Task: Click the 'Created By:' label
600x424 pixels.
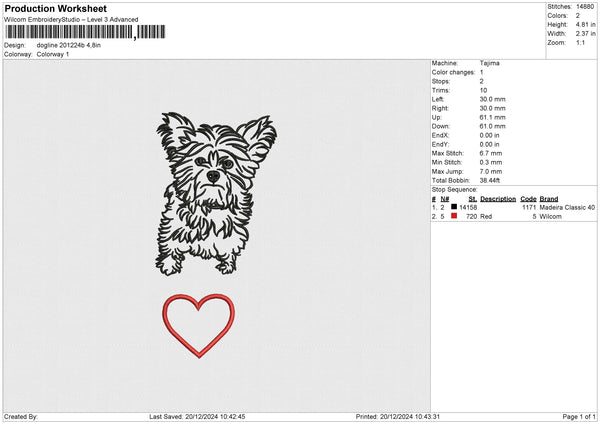Action: (21, 417)
